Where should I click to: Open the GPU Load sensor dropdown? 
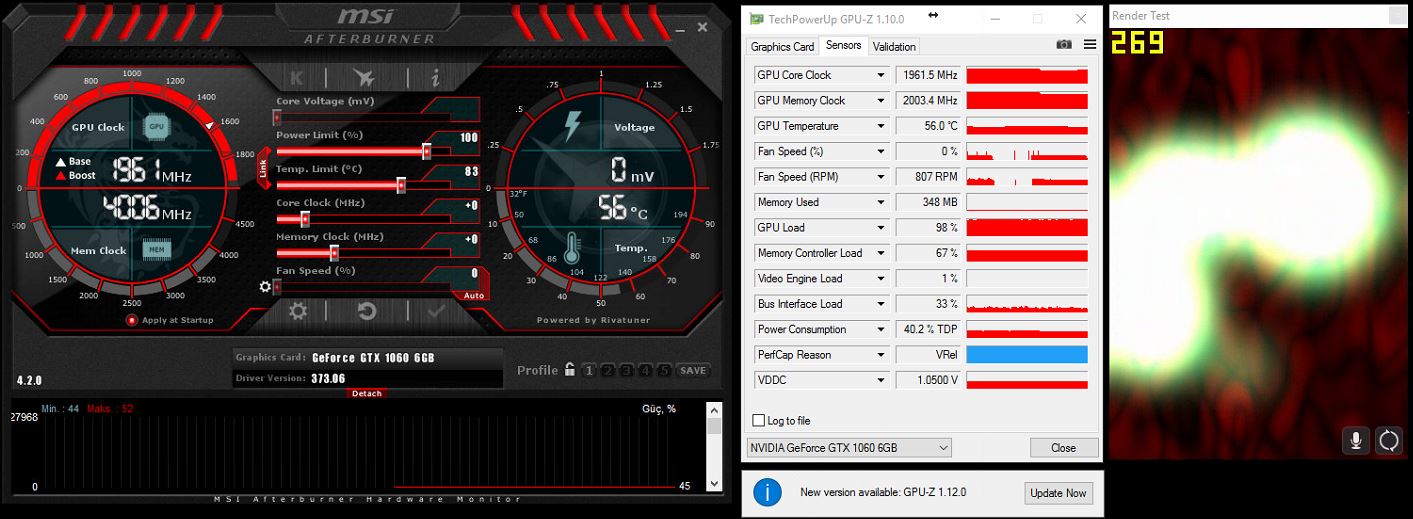(881, 228)
